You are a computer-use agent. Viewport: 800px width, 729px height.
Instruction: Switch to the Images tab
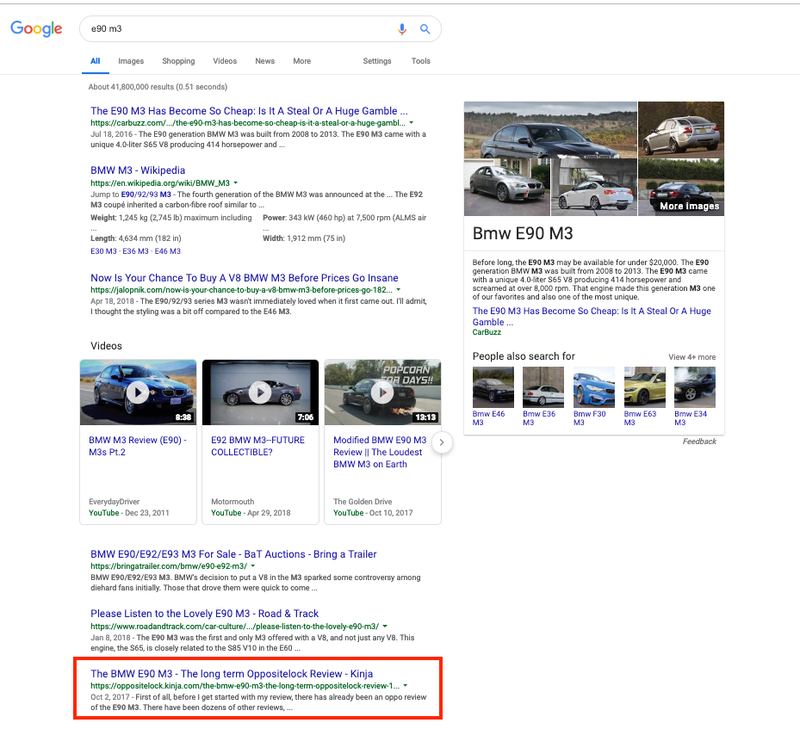[x=131, y=61]
